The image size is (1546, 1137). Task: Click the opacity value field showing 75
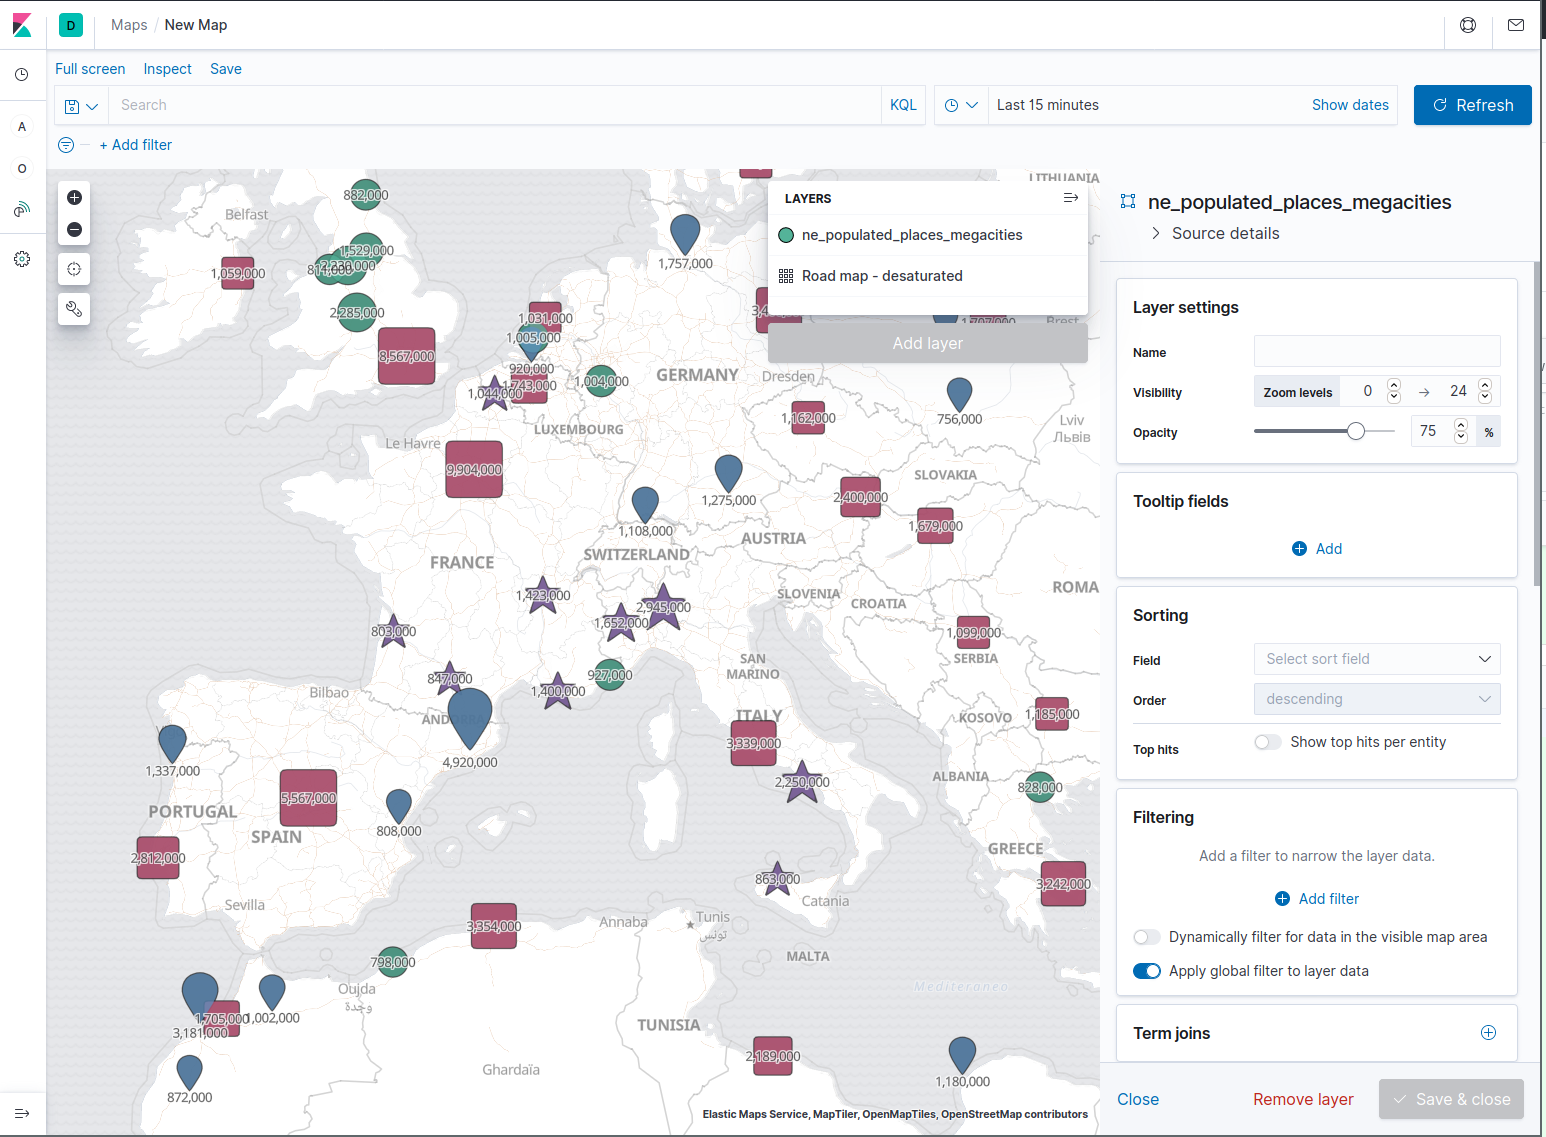click(x=1429, y=431)
